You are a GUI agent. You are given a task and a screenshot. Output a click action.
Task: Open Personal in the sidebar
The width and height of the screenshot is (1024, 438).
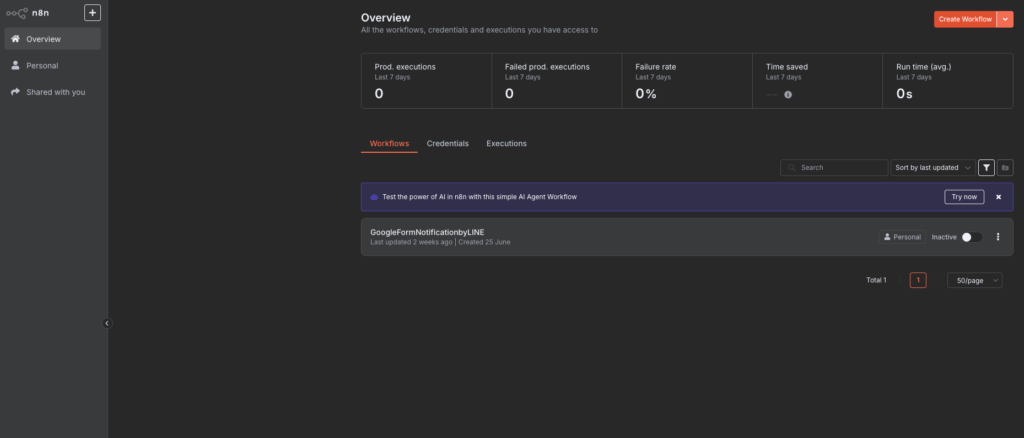(42, 65)
